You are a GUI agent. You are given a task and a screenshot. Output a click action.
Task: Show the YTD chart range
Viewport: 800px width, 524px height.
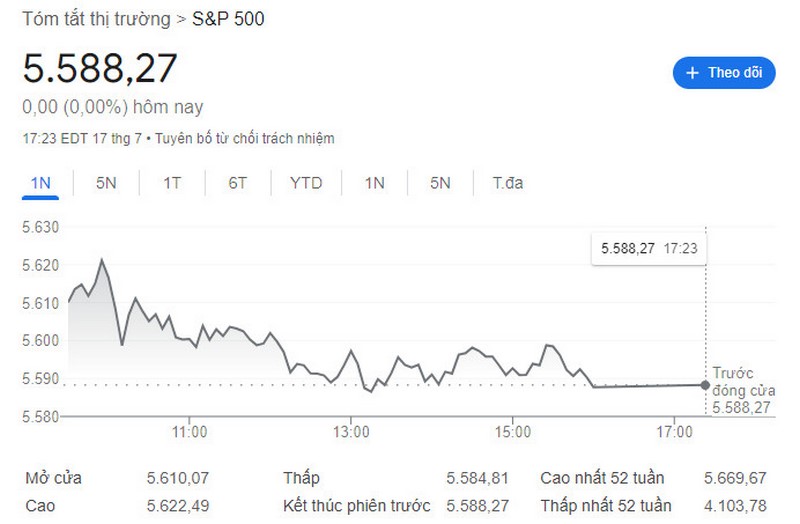click(x=306, y=183)
